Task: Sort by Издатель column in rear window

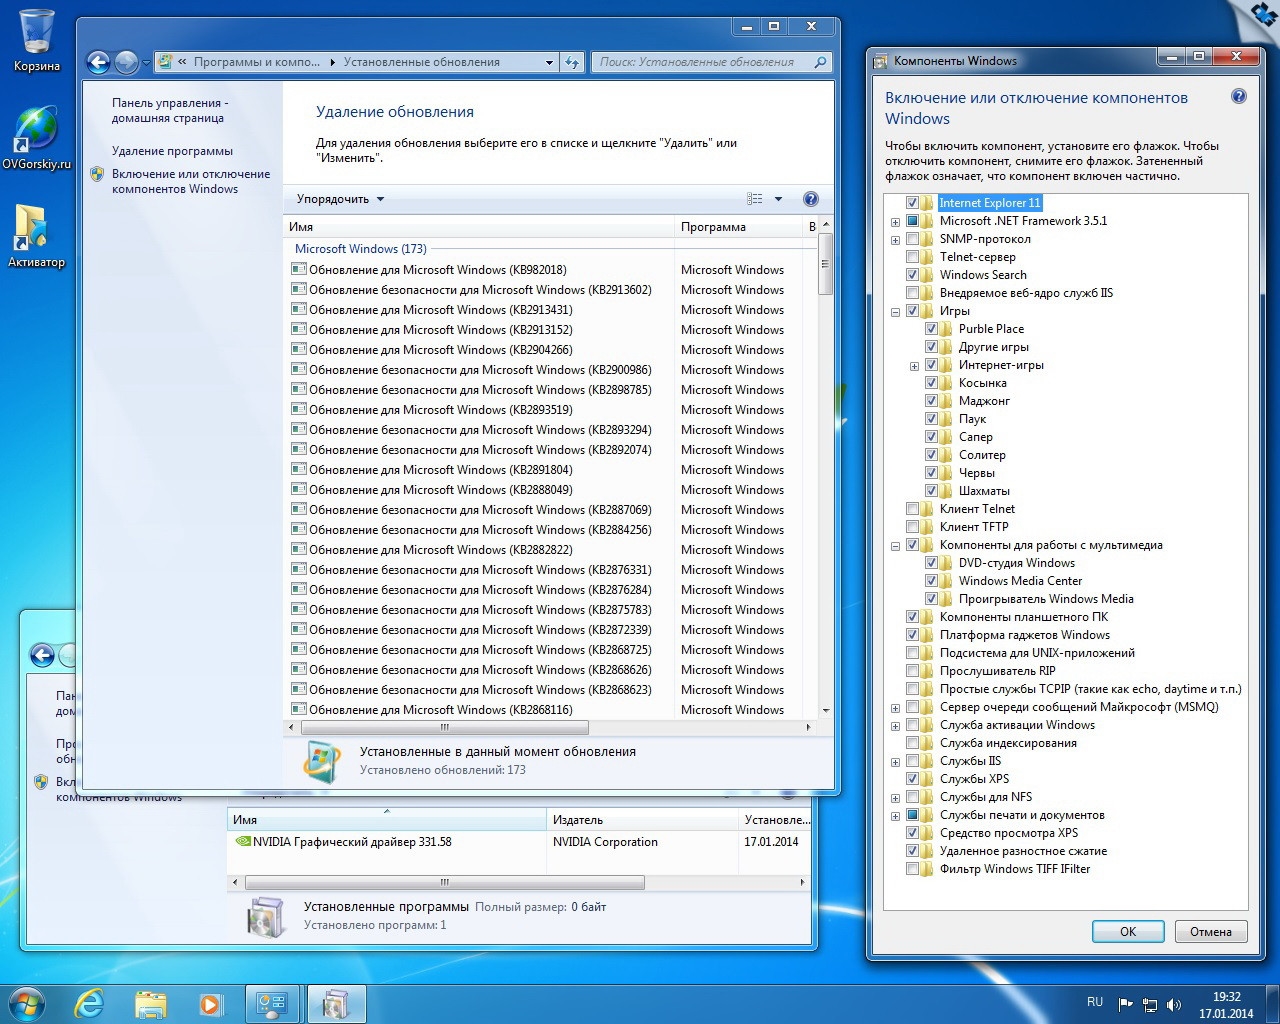Action: [x=642, y=820]
